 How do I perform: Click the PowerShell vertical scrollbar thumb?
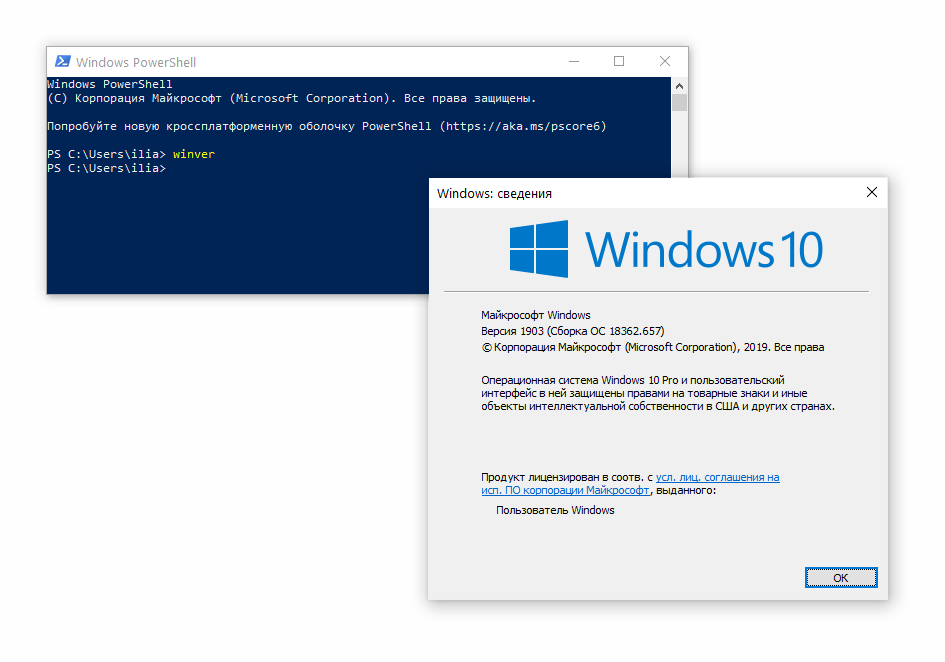(679, 102)
